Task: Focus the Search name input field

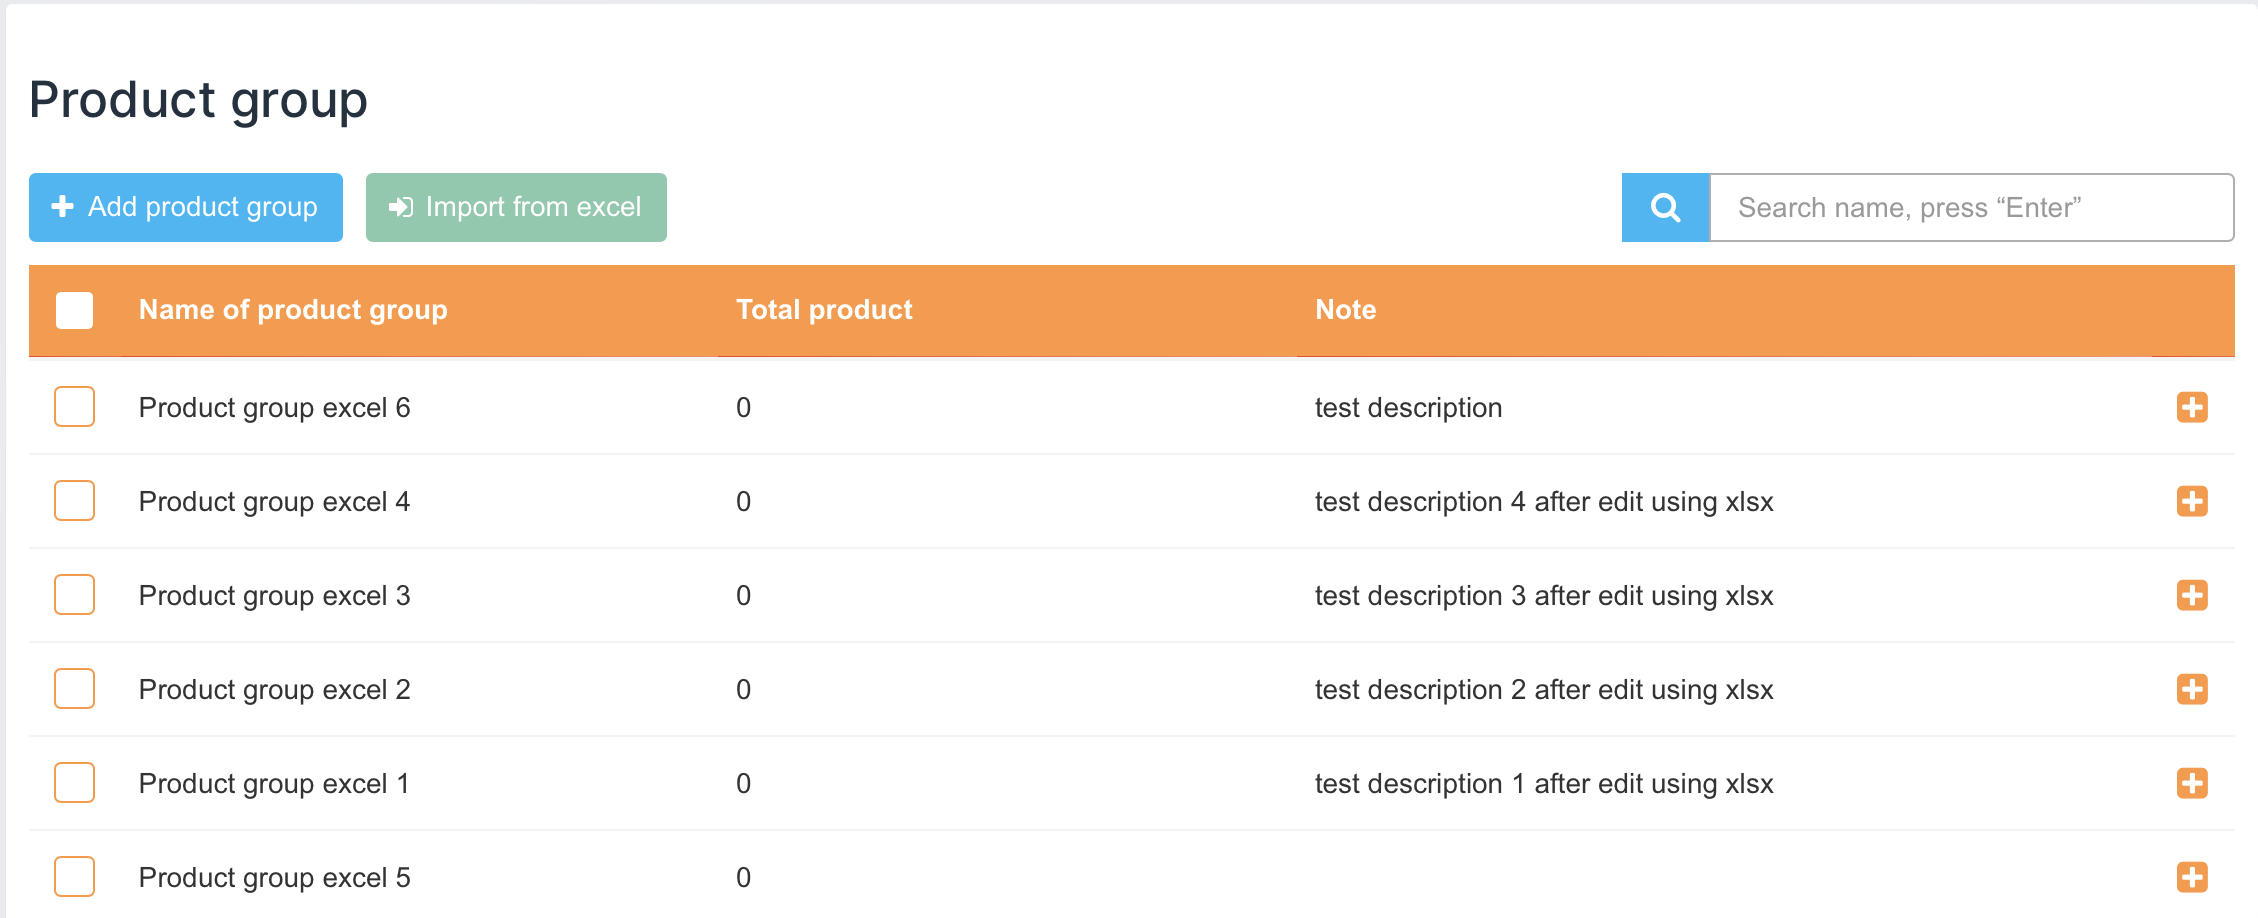Action: point(1971,208)
